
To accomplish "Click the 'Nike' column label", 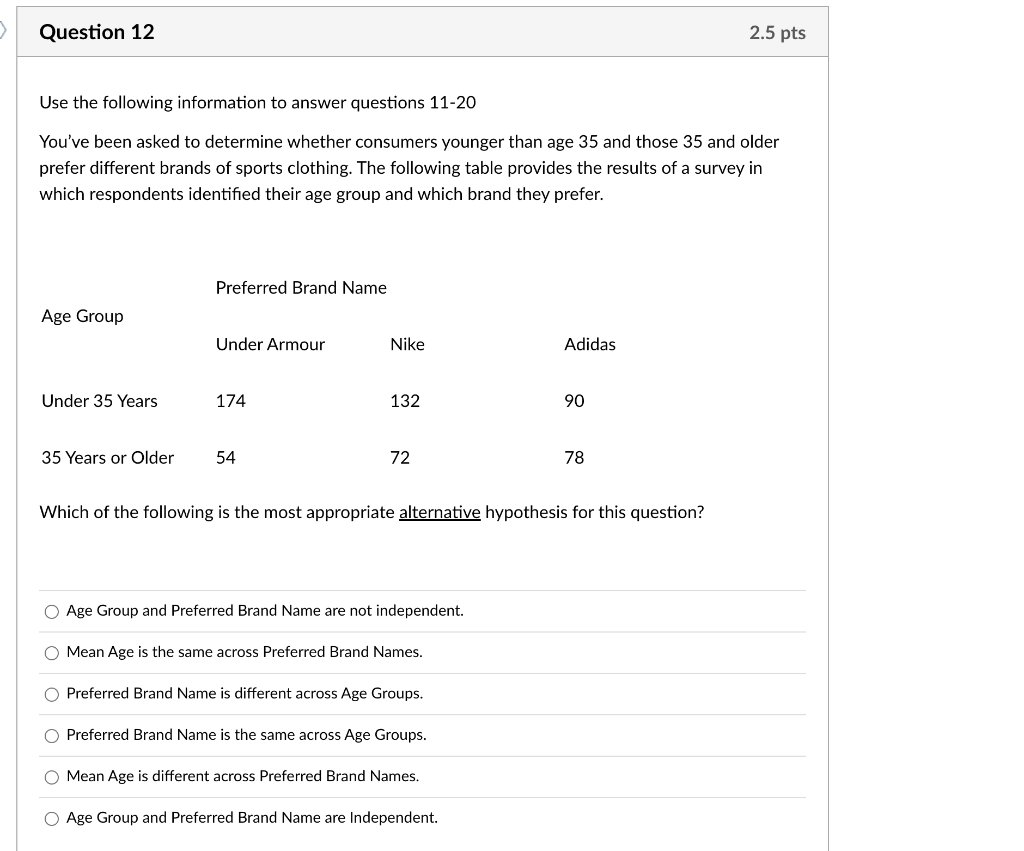I will pos(407,344).
